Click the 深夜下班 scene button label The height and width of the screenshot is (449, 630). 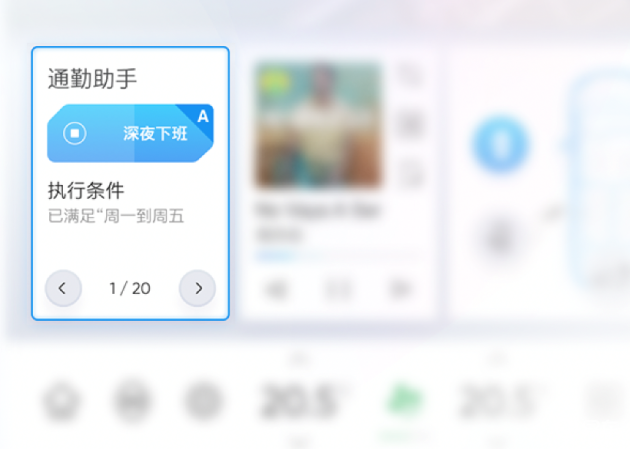click(x=155, y=133)
